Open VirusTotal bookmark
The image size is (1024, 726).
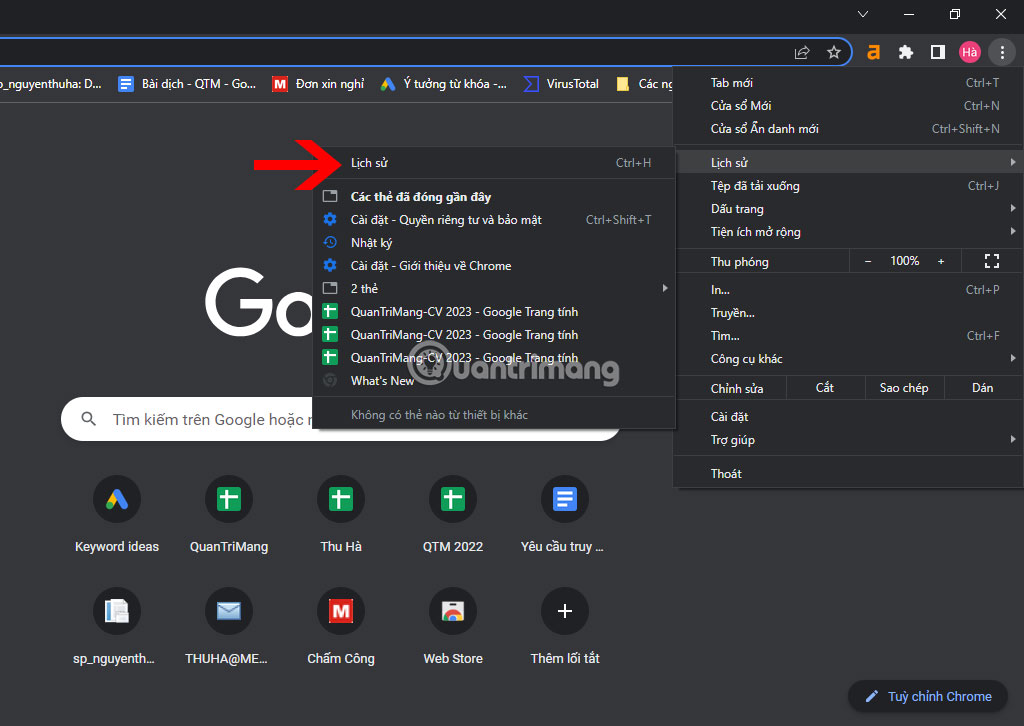[x=562, y=84]
